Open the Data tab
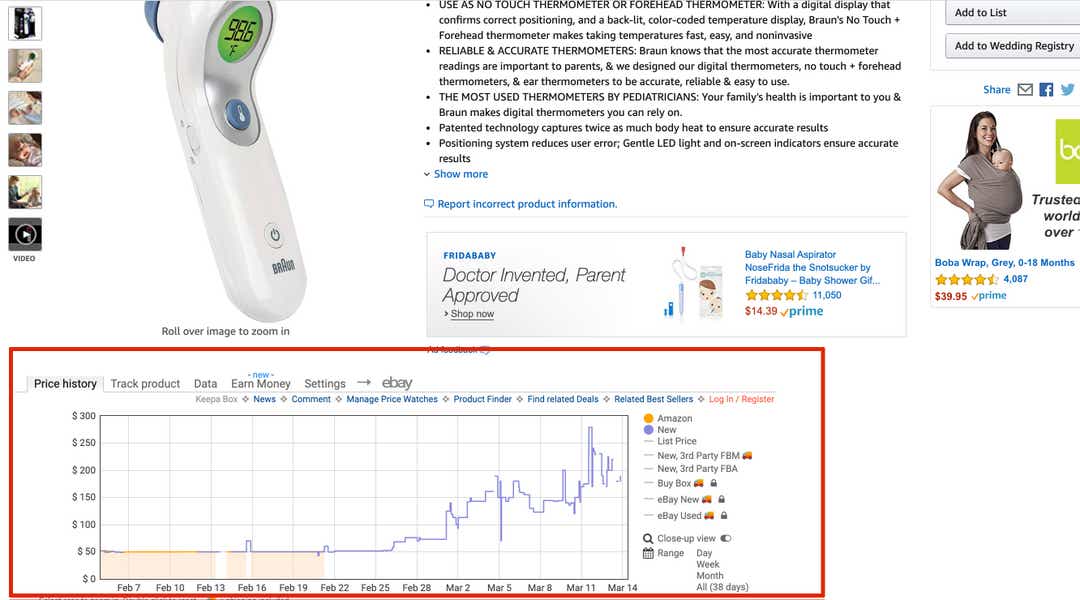Image resolution: width=1080 pixels, height=600 pixels. click(x=205, y=384)
